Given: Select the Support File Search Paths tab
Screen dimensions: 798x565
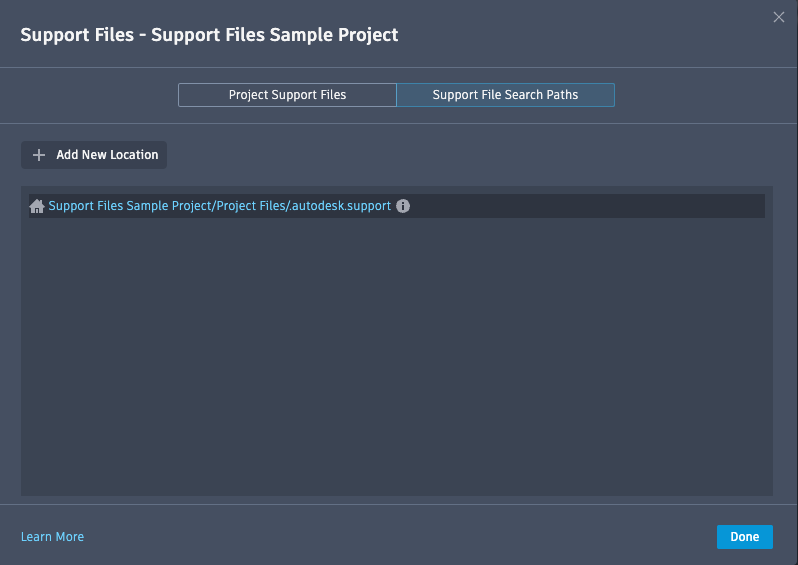Looking at the screenshot, I should 505,95.
